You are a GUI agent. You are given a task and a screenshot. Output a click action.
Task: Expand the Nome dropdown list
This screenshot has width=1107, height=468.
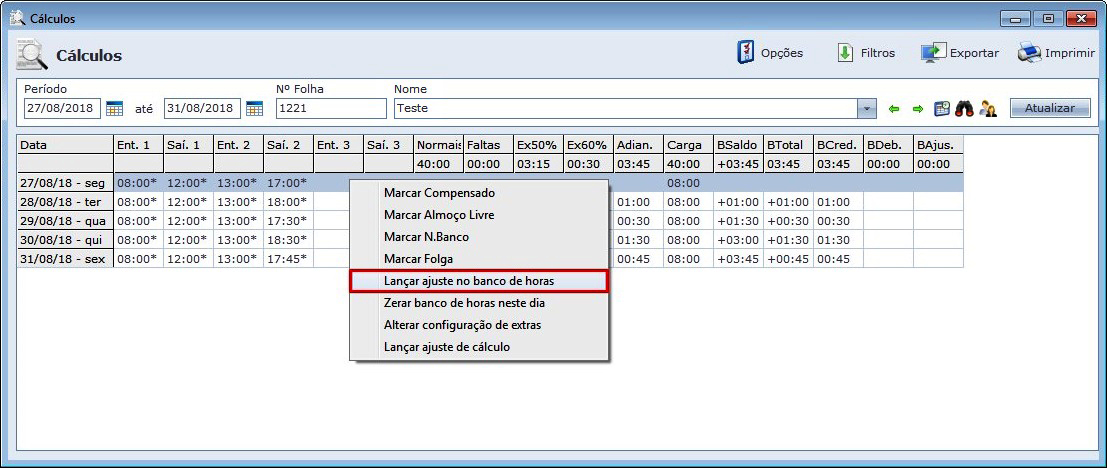point(867,108)
